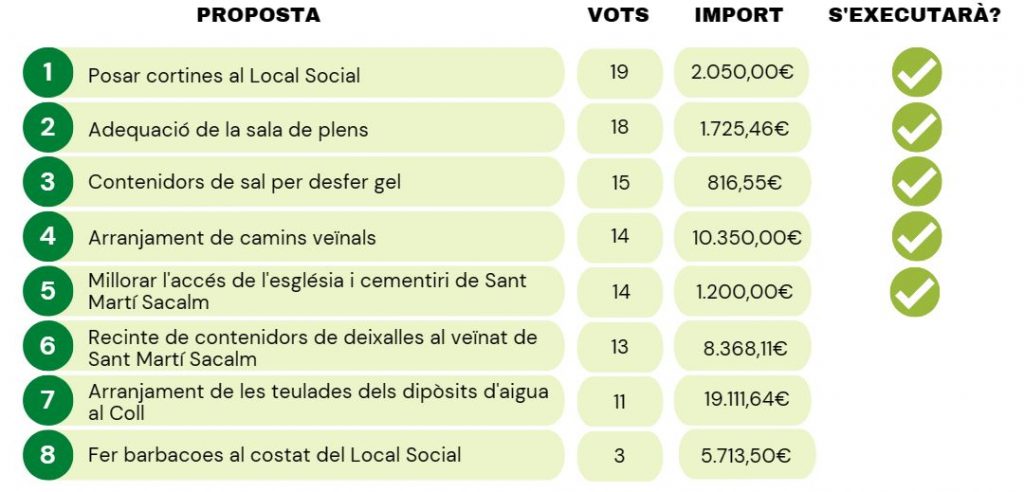Click checkmark for Arranjament de camins veïnals

(x=916, y=237)
